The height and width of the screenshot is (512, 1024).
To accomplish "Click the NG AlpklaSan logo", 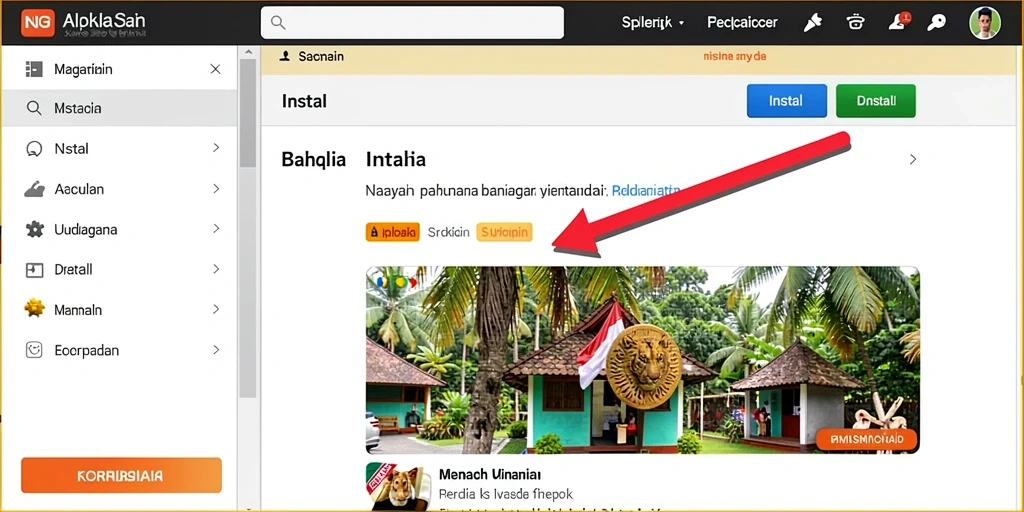I will [84, 23].
